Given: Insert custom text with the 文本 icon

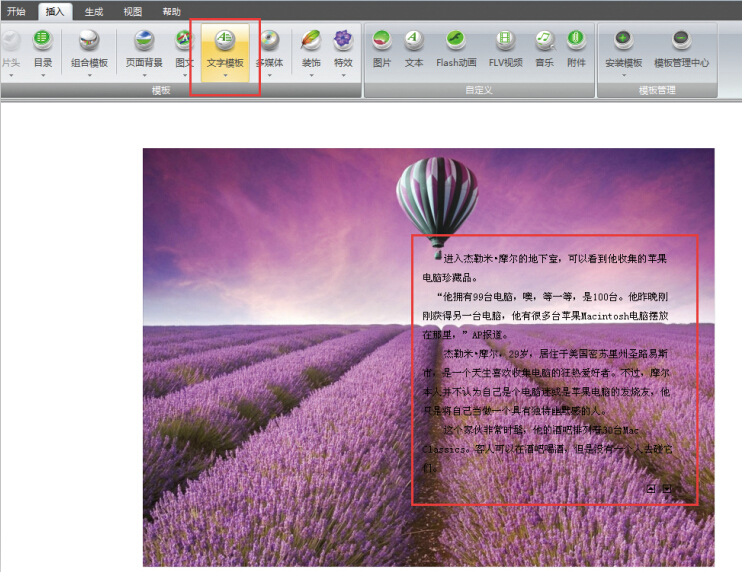Looking at the screenshot, I should 413,41.
